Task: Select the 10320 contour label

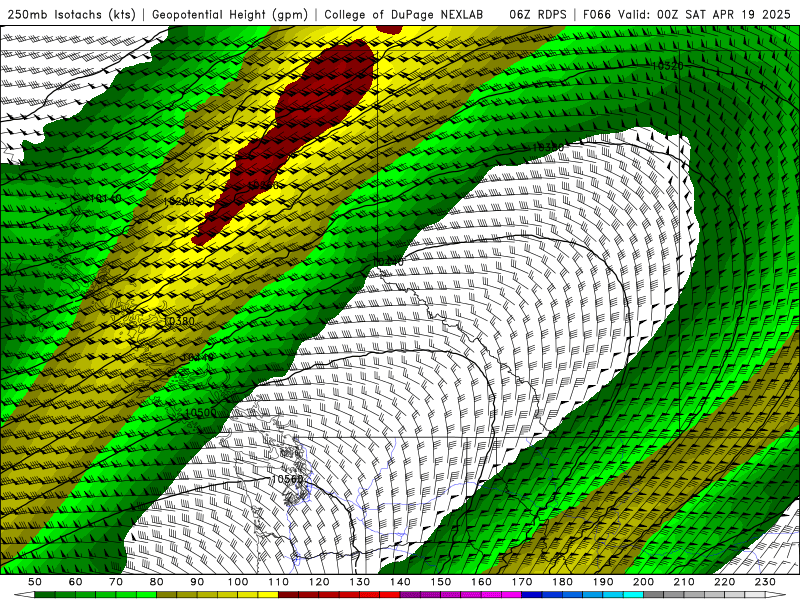Action: pos(667,66)
